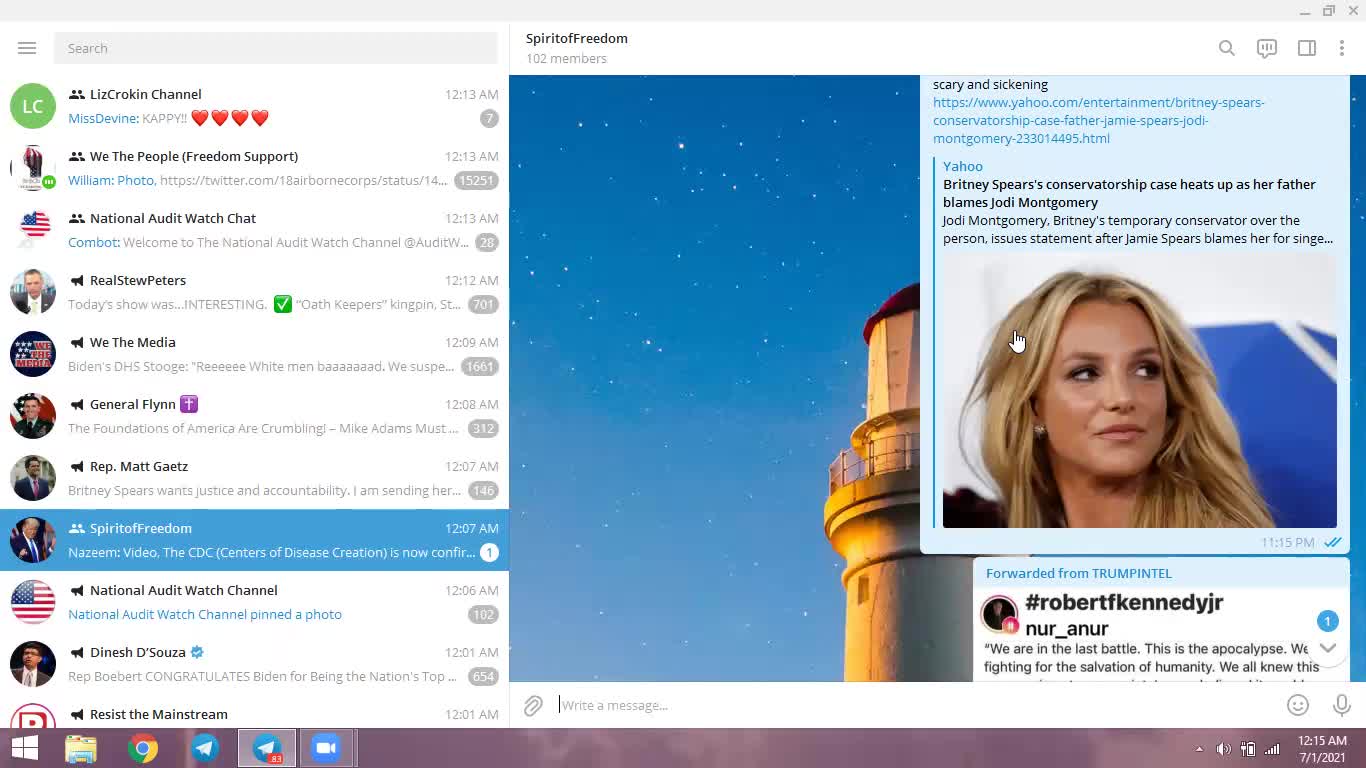Screen dimensions: 1366x768
Task: Select the SpiritofFreedom chat row
Action: [254, 540]
